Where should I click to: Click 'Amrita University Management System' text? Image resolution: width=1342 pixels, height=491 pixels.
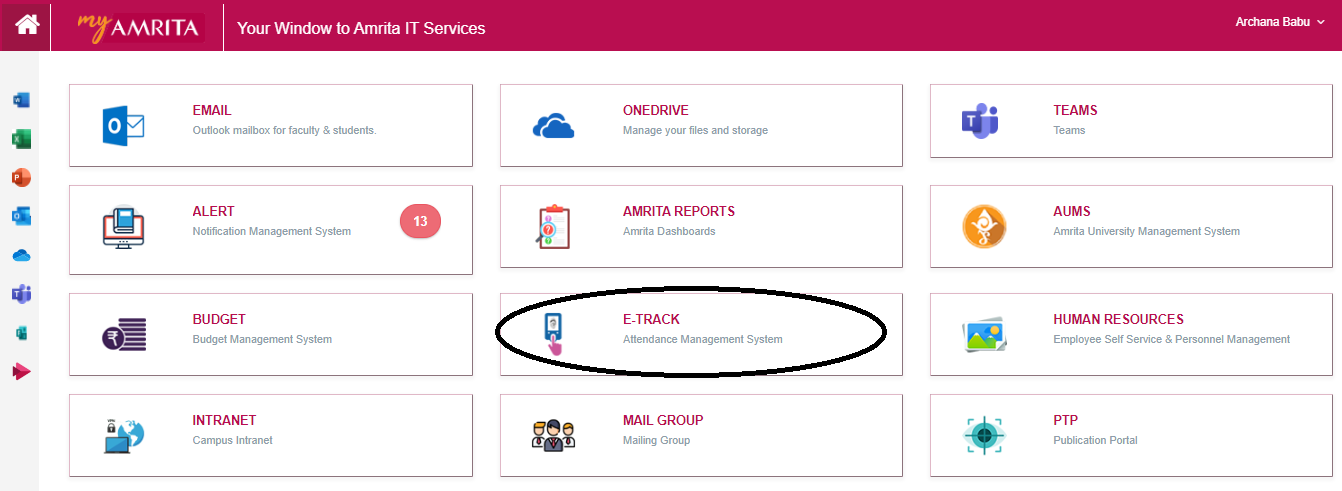pos(1146,231)
